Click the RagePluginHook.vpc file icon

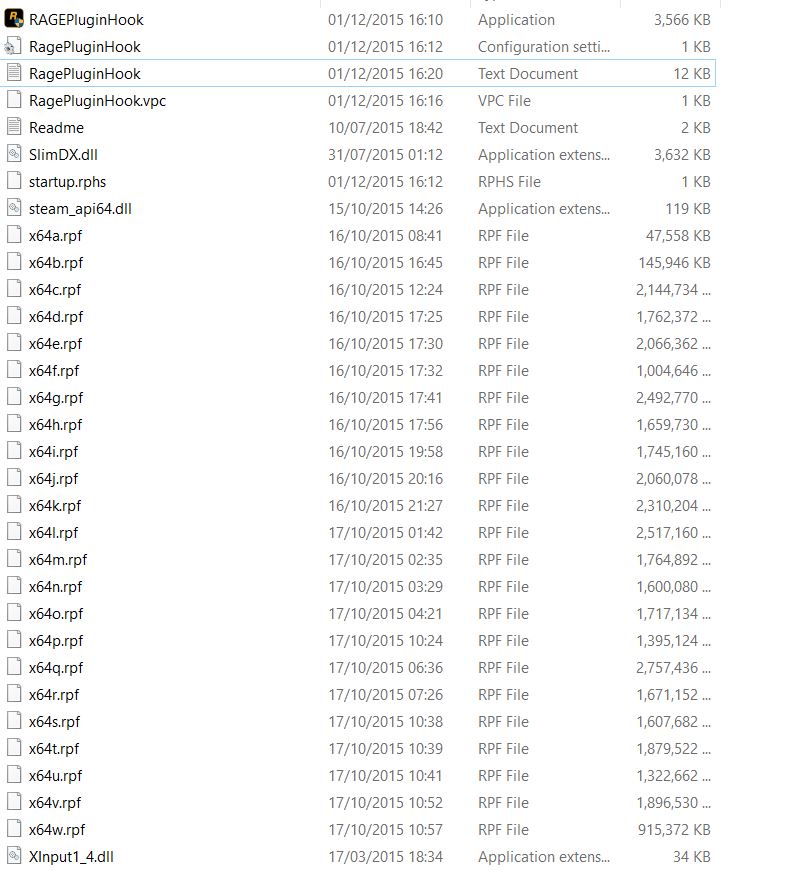coord(14,100)
